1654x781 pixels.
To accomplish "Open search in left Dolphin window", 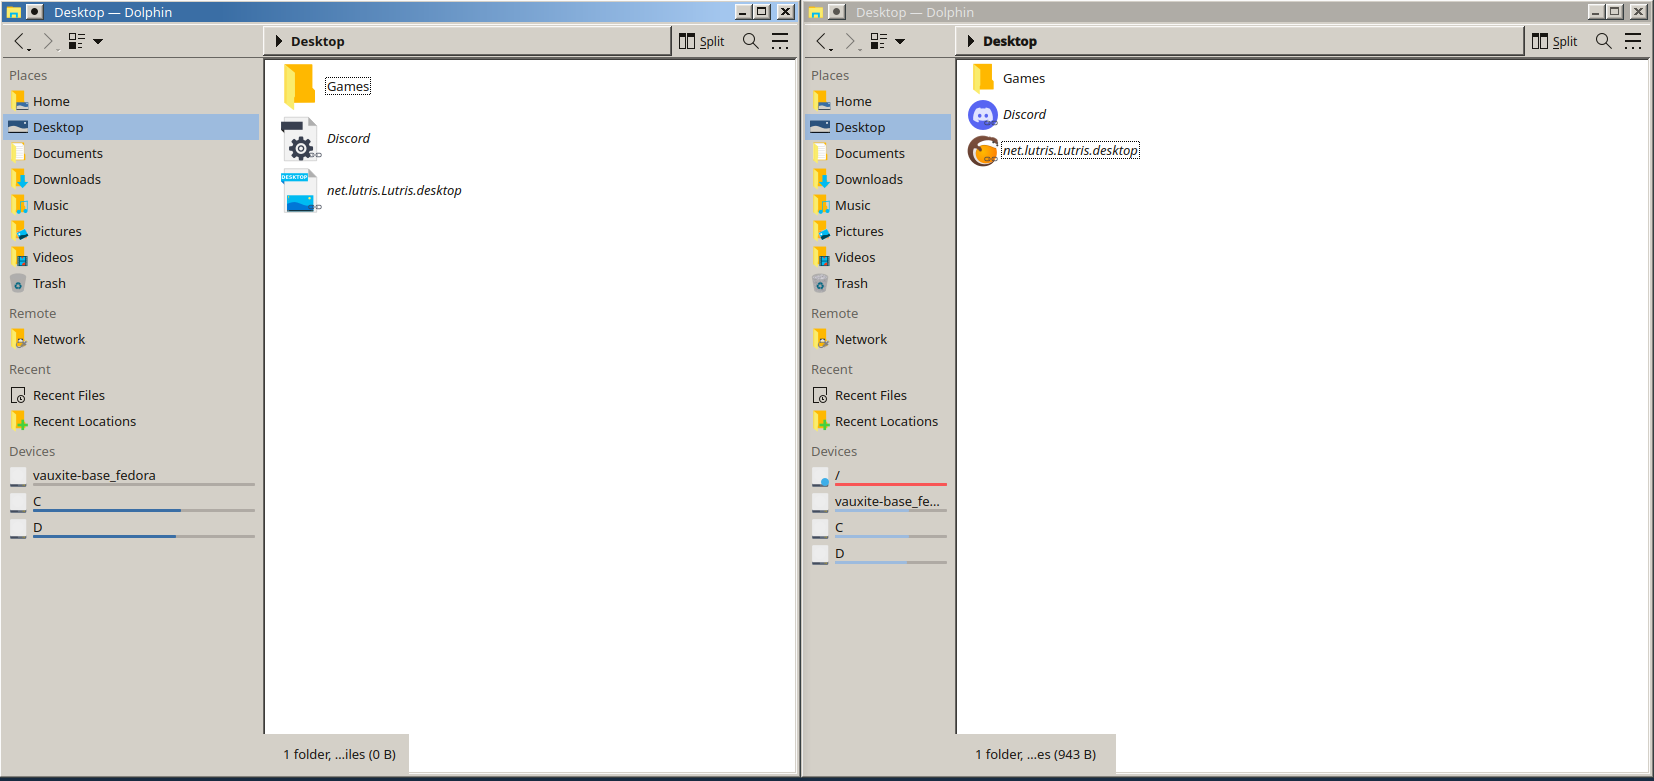I will point(751,41).
